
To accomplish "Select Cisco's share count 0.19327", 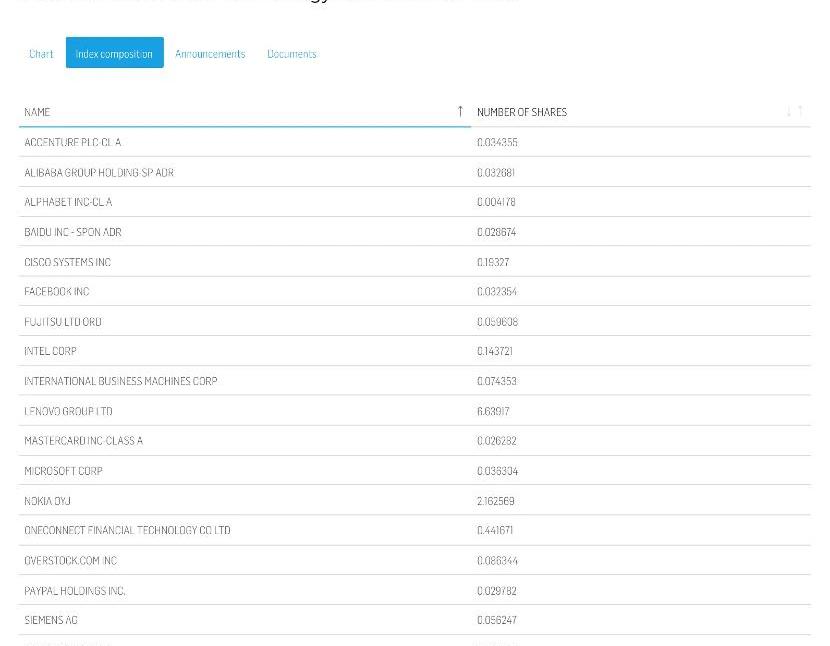I will pos(493,262).
